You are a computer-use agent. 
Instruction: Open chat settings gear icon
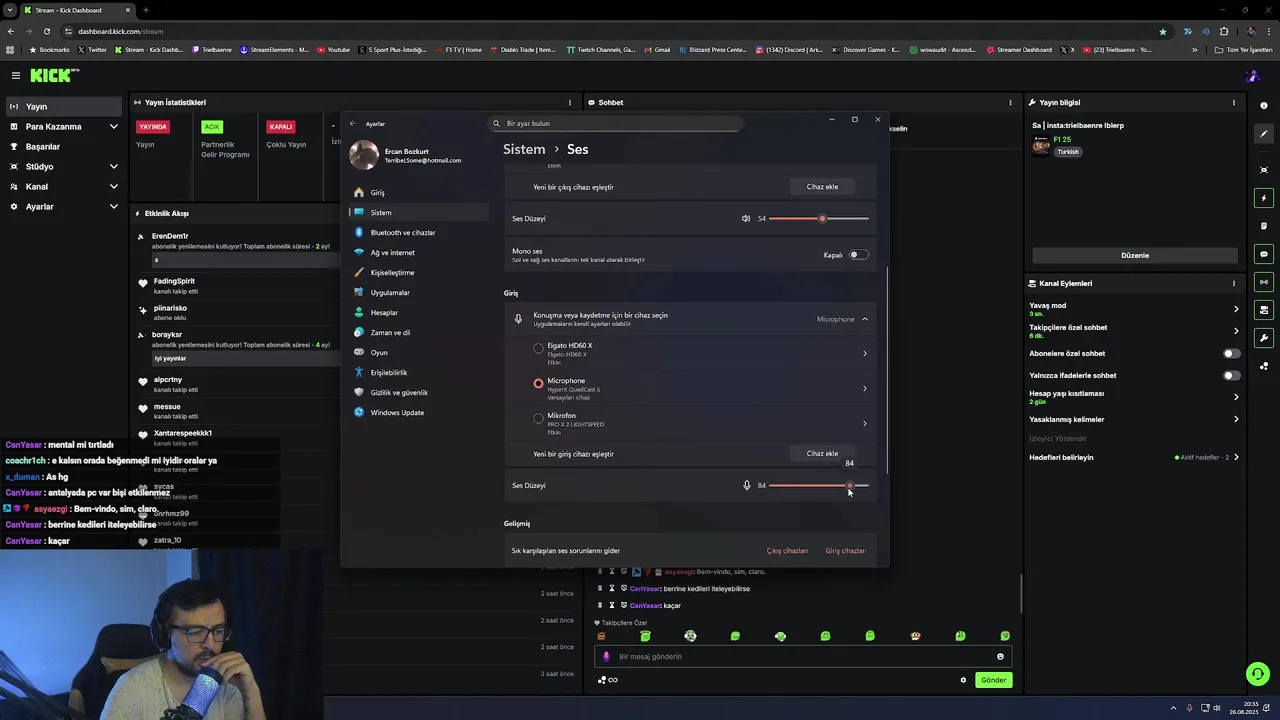coord(963,680)
